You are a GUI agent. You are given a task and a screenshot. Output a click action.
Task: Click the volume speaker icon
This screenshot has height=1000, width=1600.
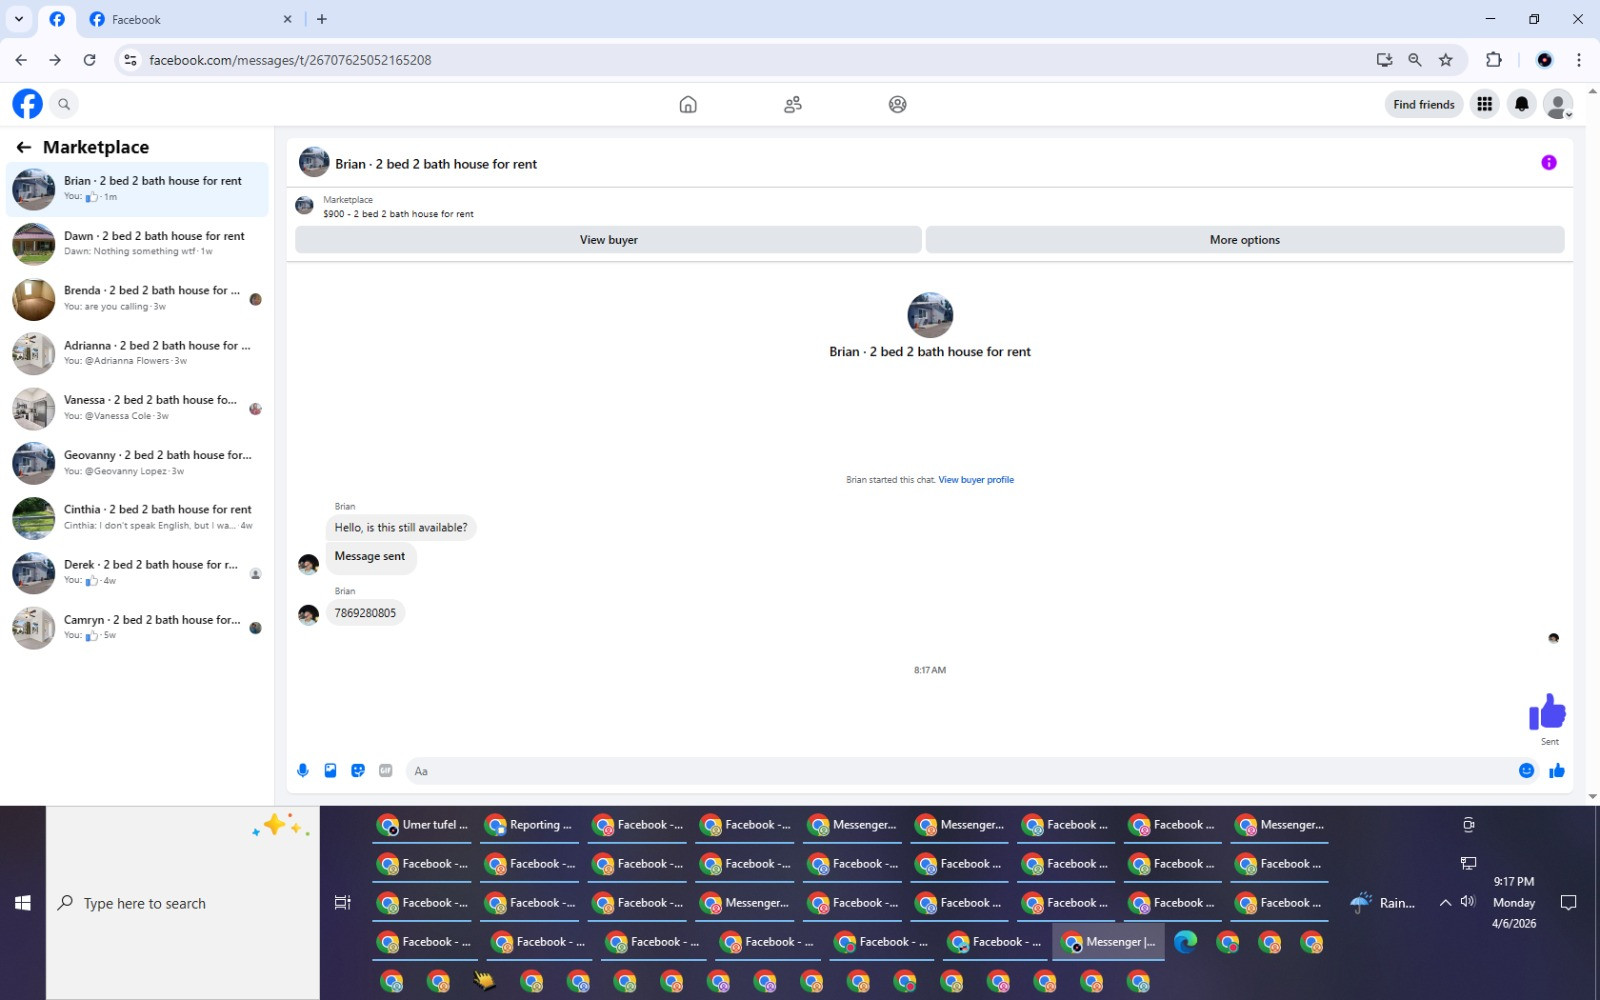[x=1468, y=902]
